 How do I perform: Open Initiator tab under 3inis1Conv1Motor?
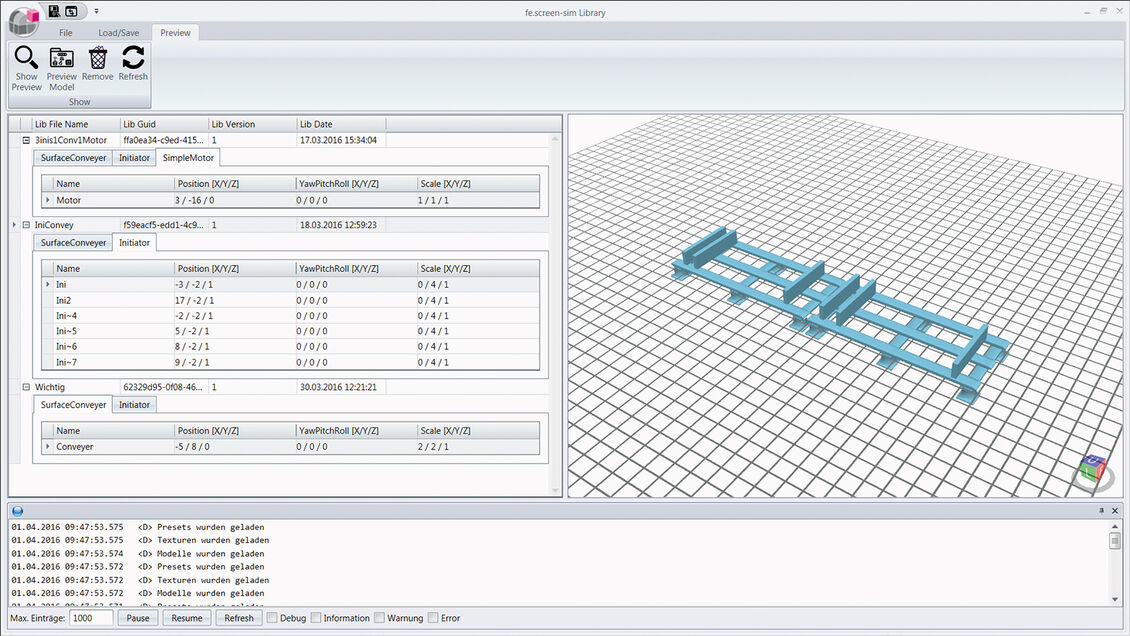tap(134, 158)
